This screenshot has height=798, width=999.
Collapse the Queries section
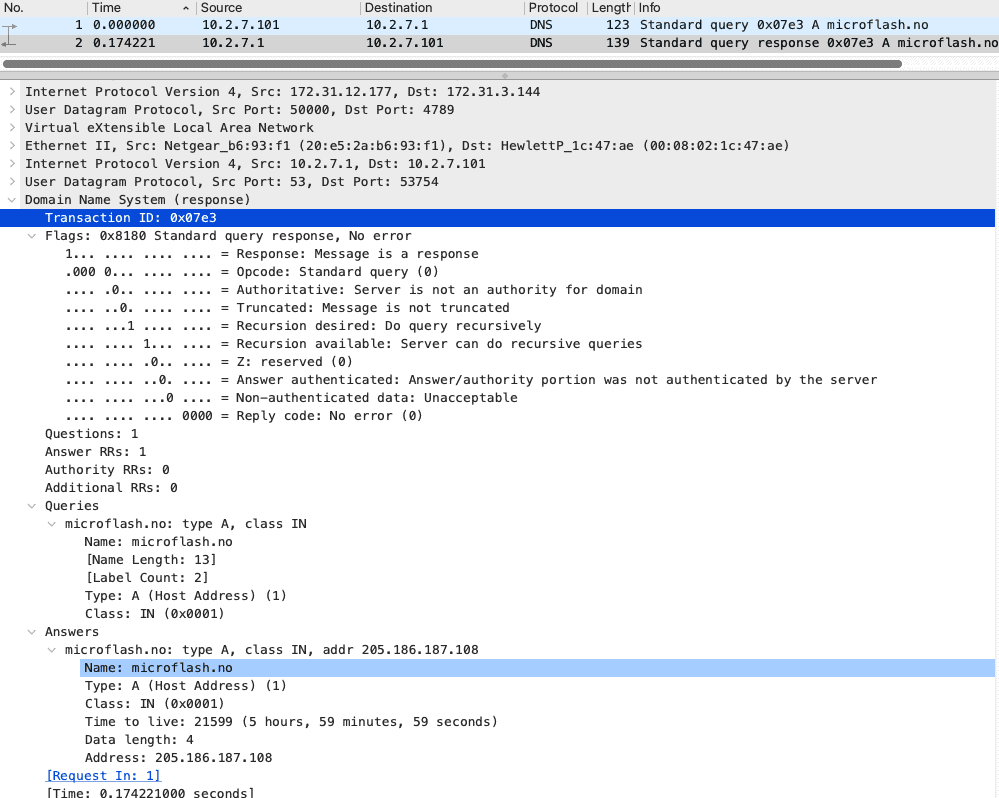click(x=30, y=505)
